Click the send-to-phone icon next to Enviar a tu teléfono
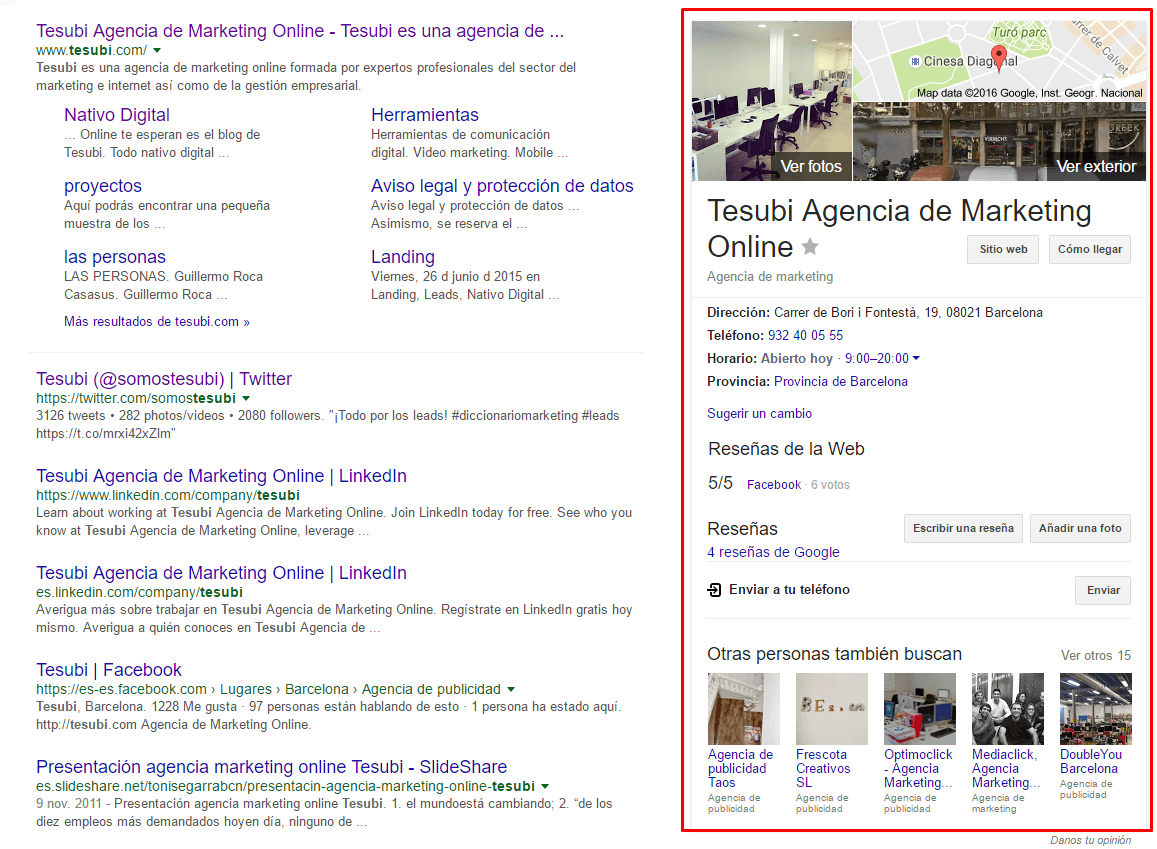1157x849 pixels. [x=714, y=589]
